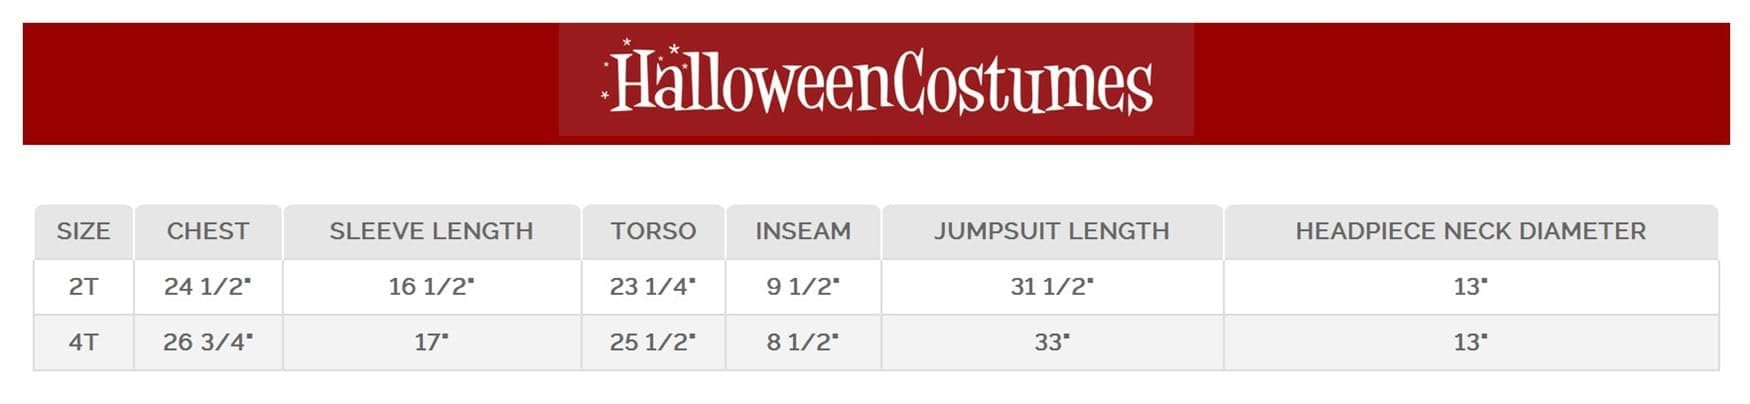Select the 9 1/2" inseam cell
1750x404 pixels.
coord(803,287)
